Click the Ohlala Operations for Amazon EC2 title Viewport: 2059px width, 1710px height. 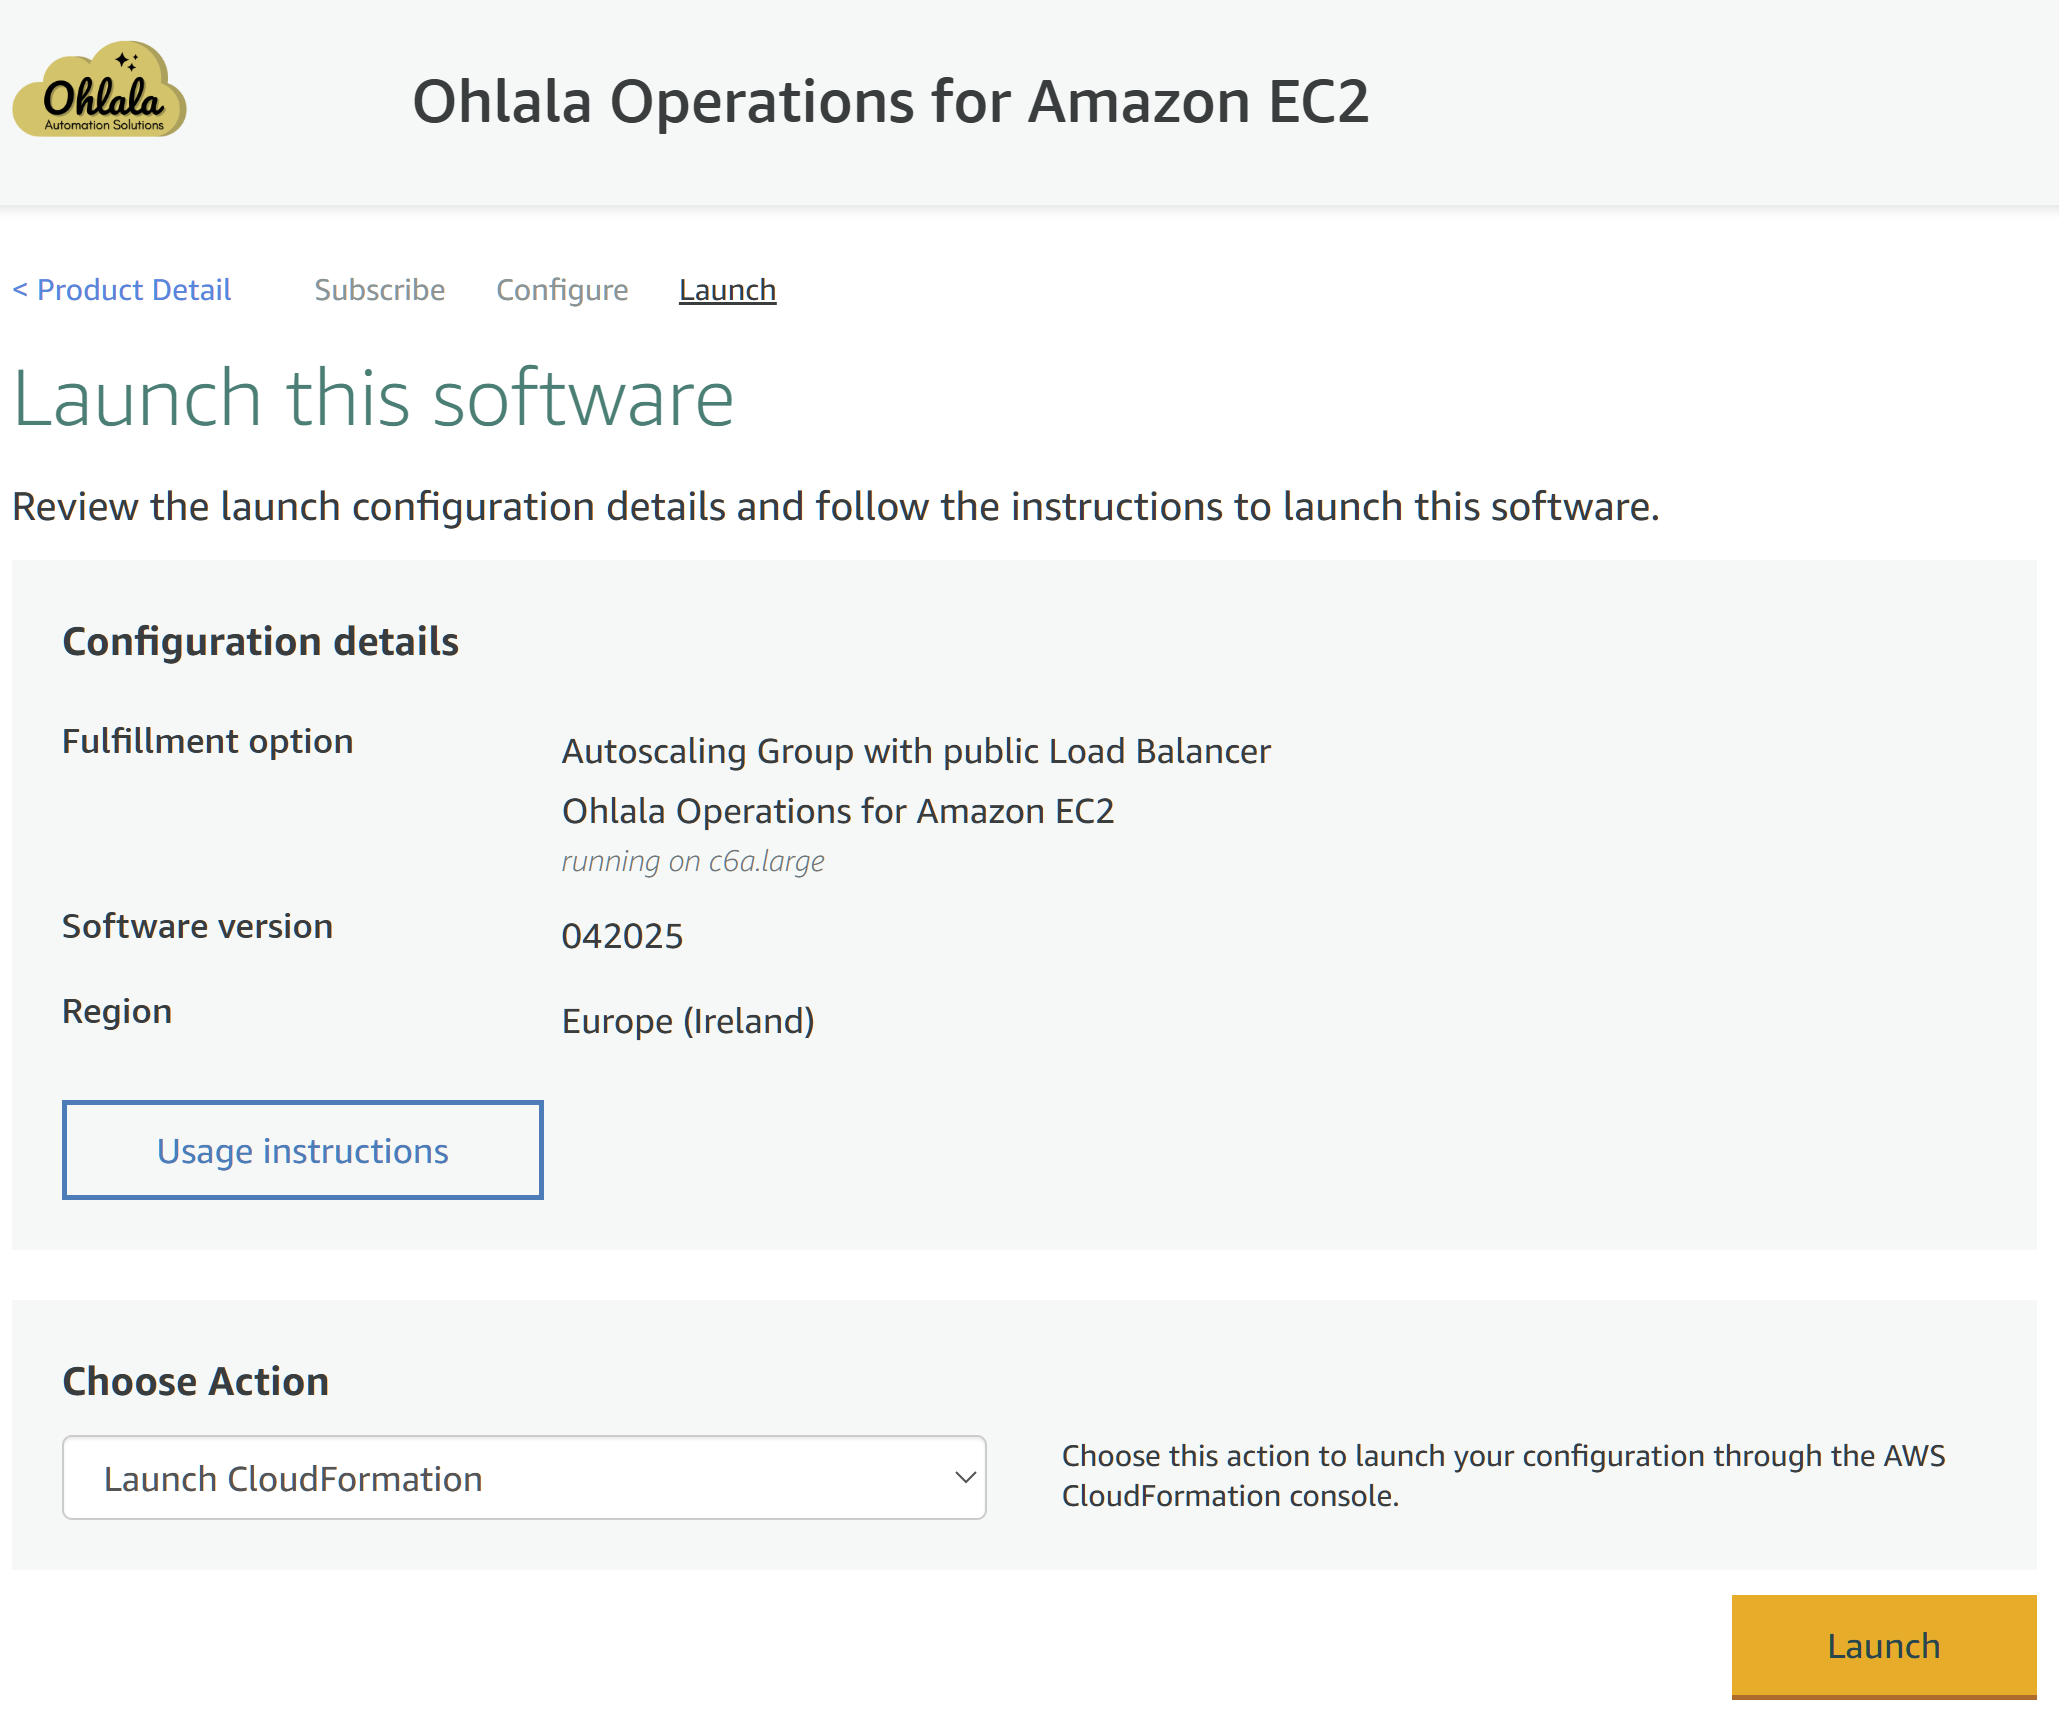click(890, 102)
